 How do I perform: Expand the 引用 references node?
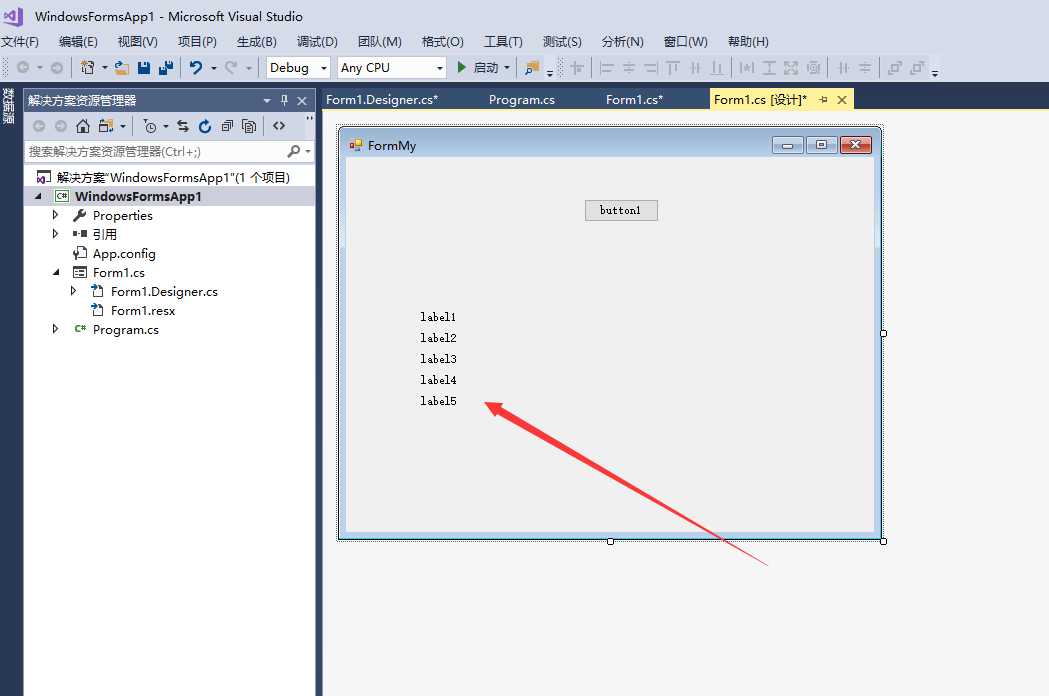tap(56, 234)
